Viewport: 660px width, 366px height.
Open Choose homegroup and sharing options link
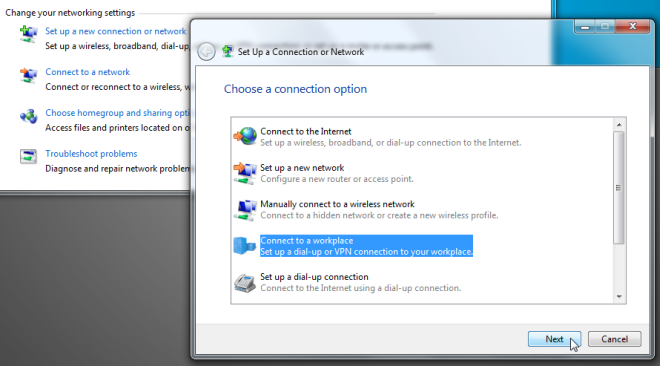coord(117,113)
